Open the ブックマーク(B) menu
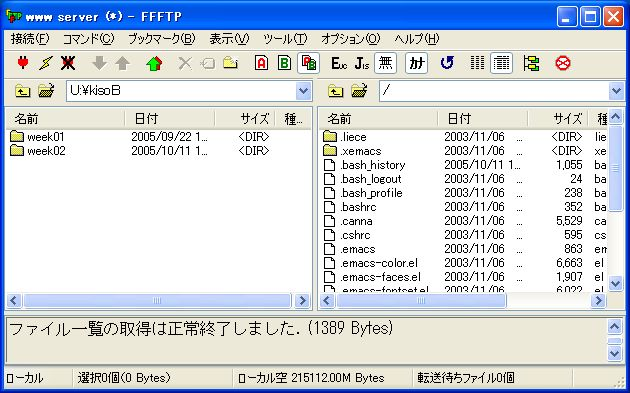The width and height of the screenshot is (630, 393). tap(162, 39)
